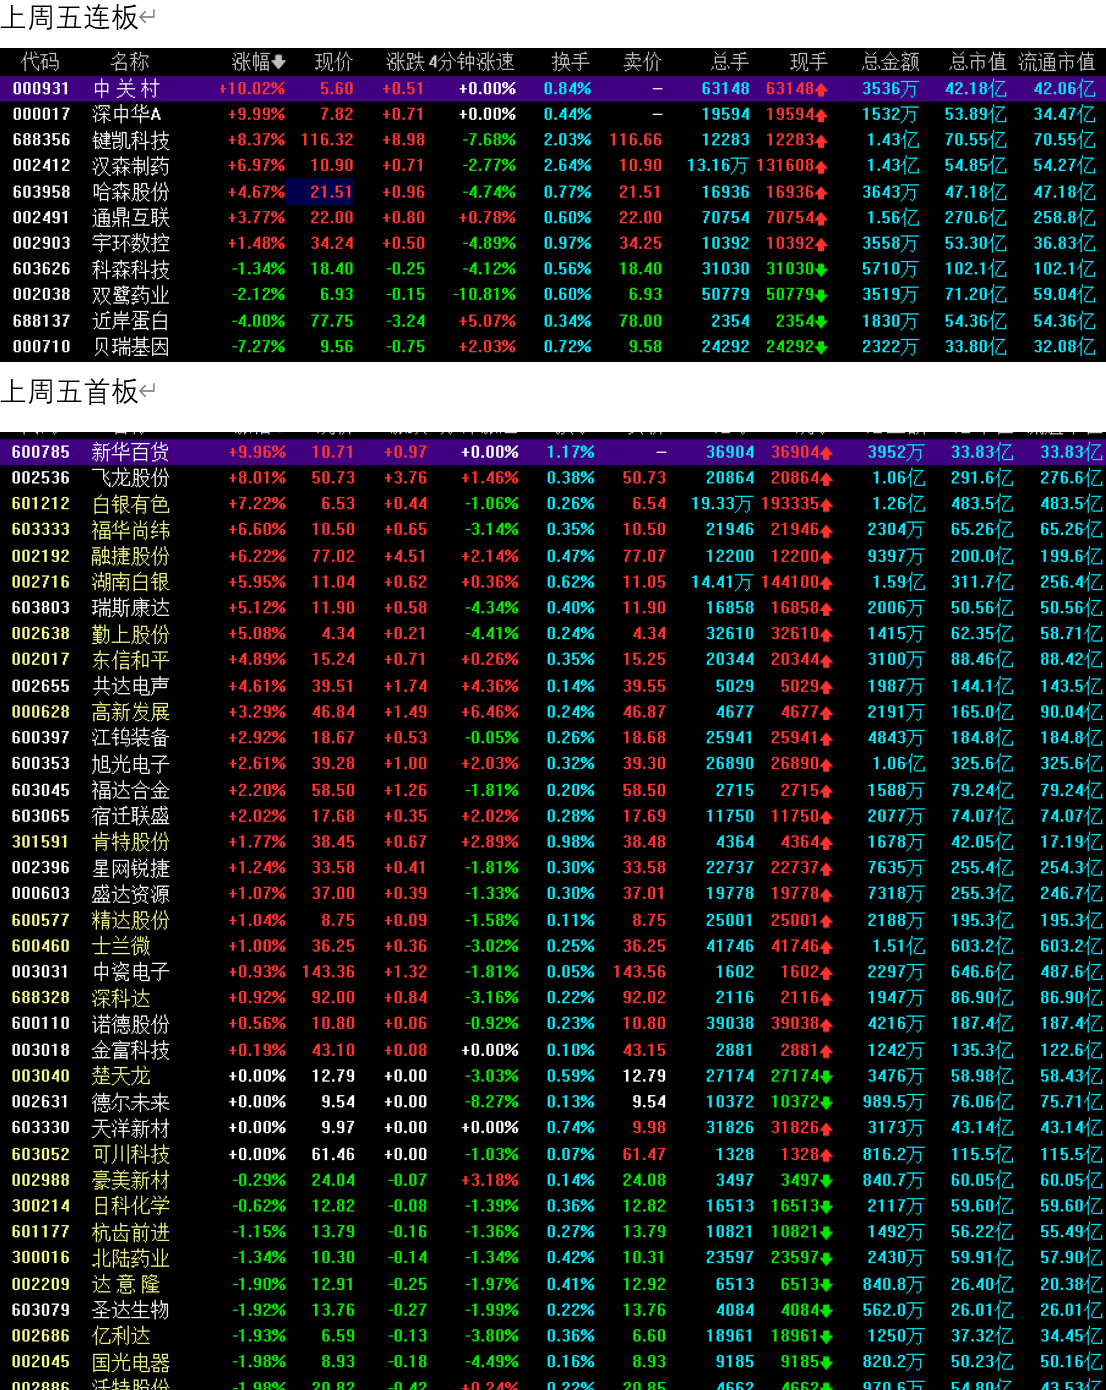Select the 高新发展 stock name

pyautogui.click(x=131, y=712)
